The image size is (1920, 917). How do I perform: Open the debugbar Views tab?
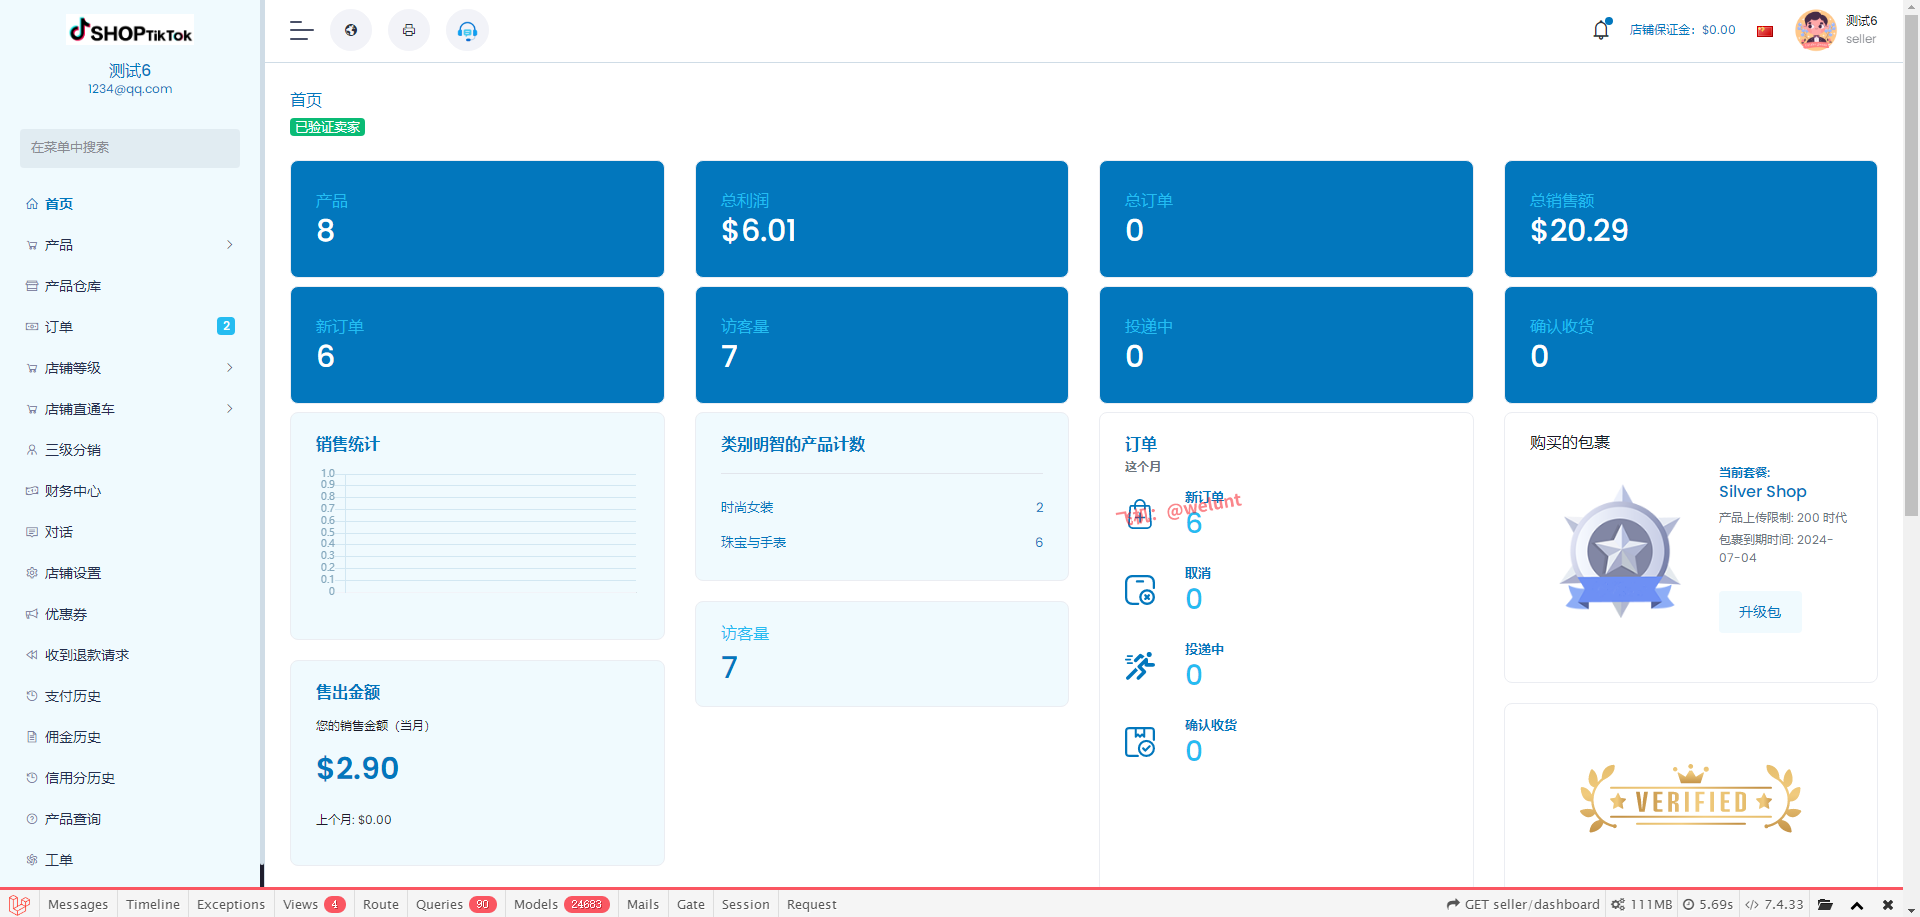click(314, 905)
